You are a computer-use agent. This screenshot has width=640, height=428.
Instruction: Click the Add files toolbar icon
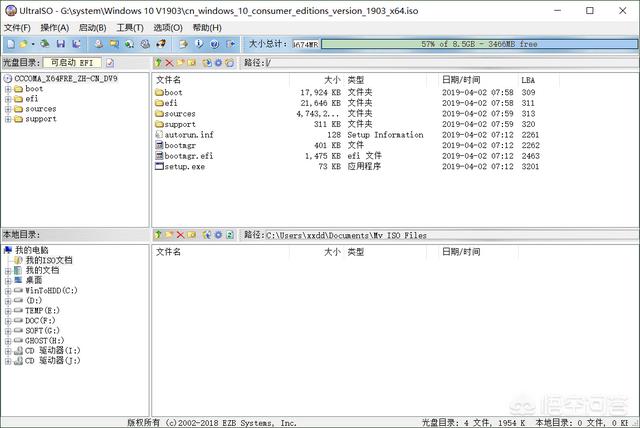click(183, 44)
